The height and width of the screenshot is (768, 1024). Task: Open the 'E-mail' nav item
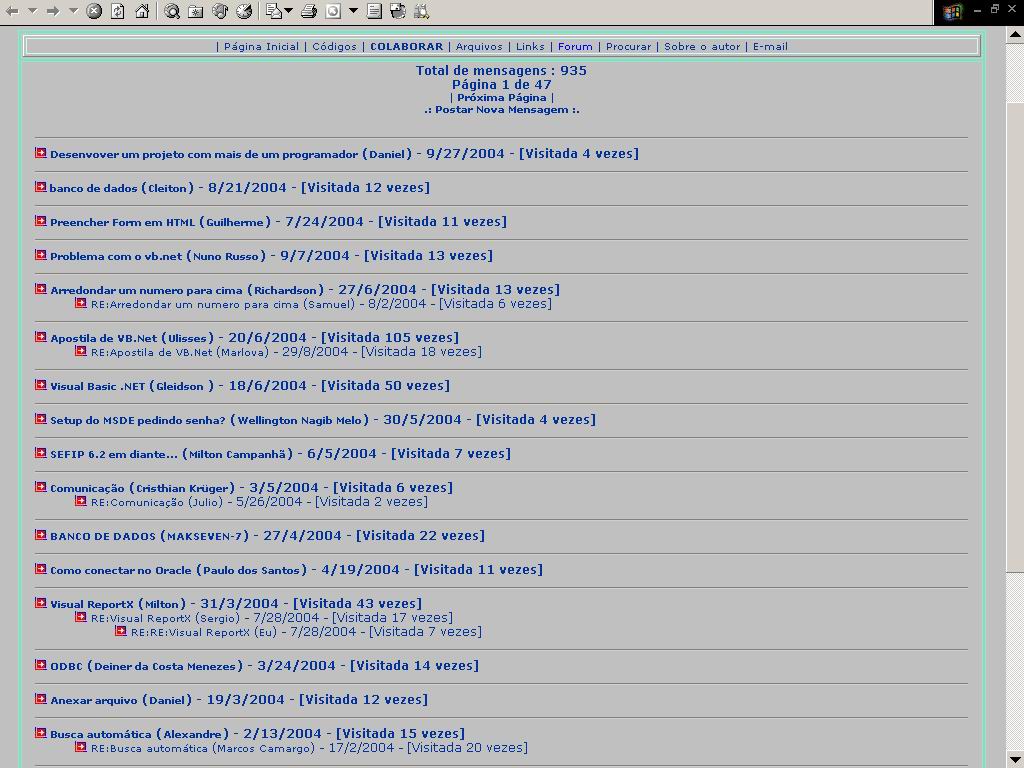[770, 46]
